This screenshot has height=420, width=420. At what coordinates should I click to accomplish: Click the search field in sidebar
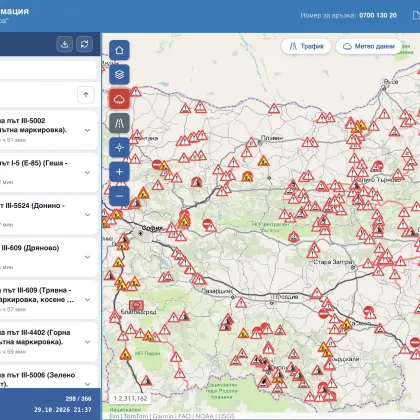coord(48,70)
